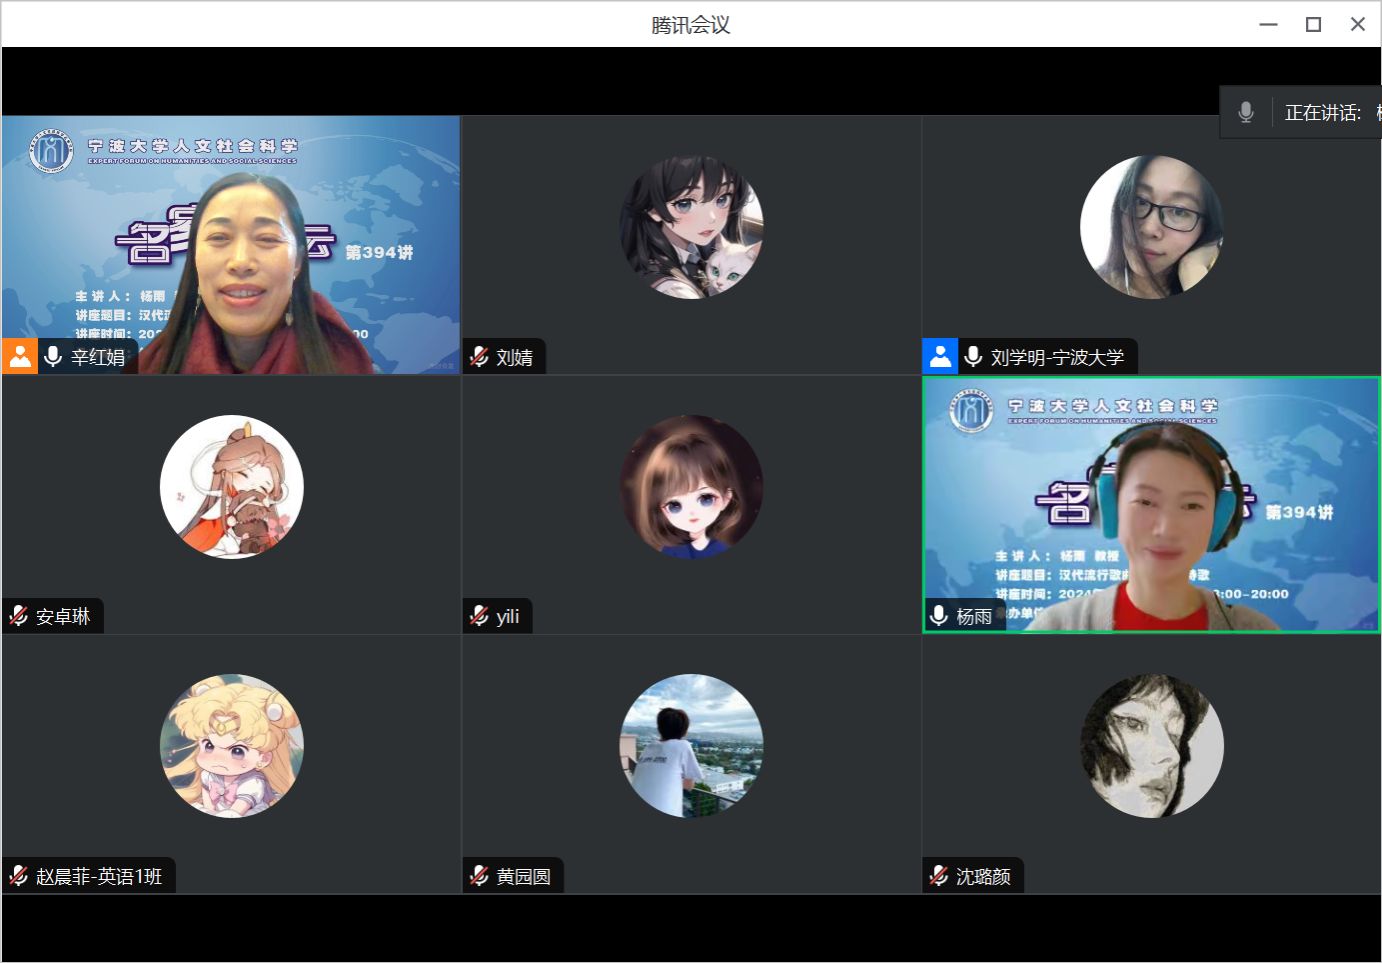Click the microphone icon next to 刘学明-宁波大学

pyautogui.click(x=973, y=357)
